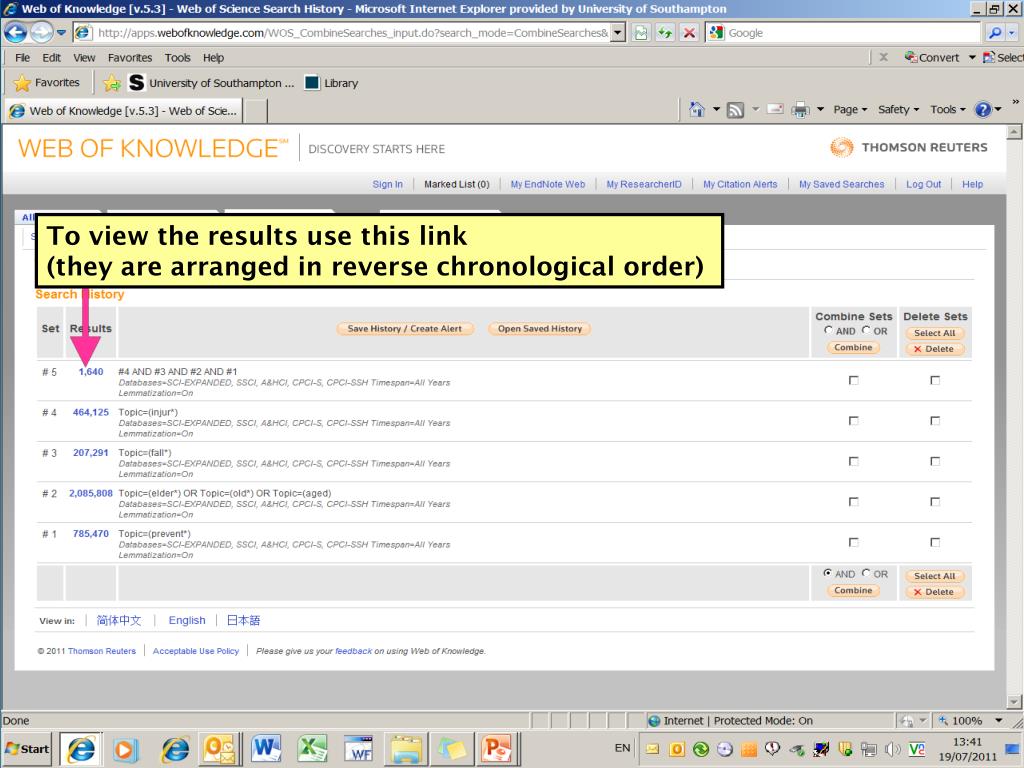Click the Stop loading red X icon
1024x768 pixels.
[688, 33]
